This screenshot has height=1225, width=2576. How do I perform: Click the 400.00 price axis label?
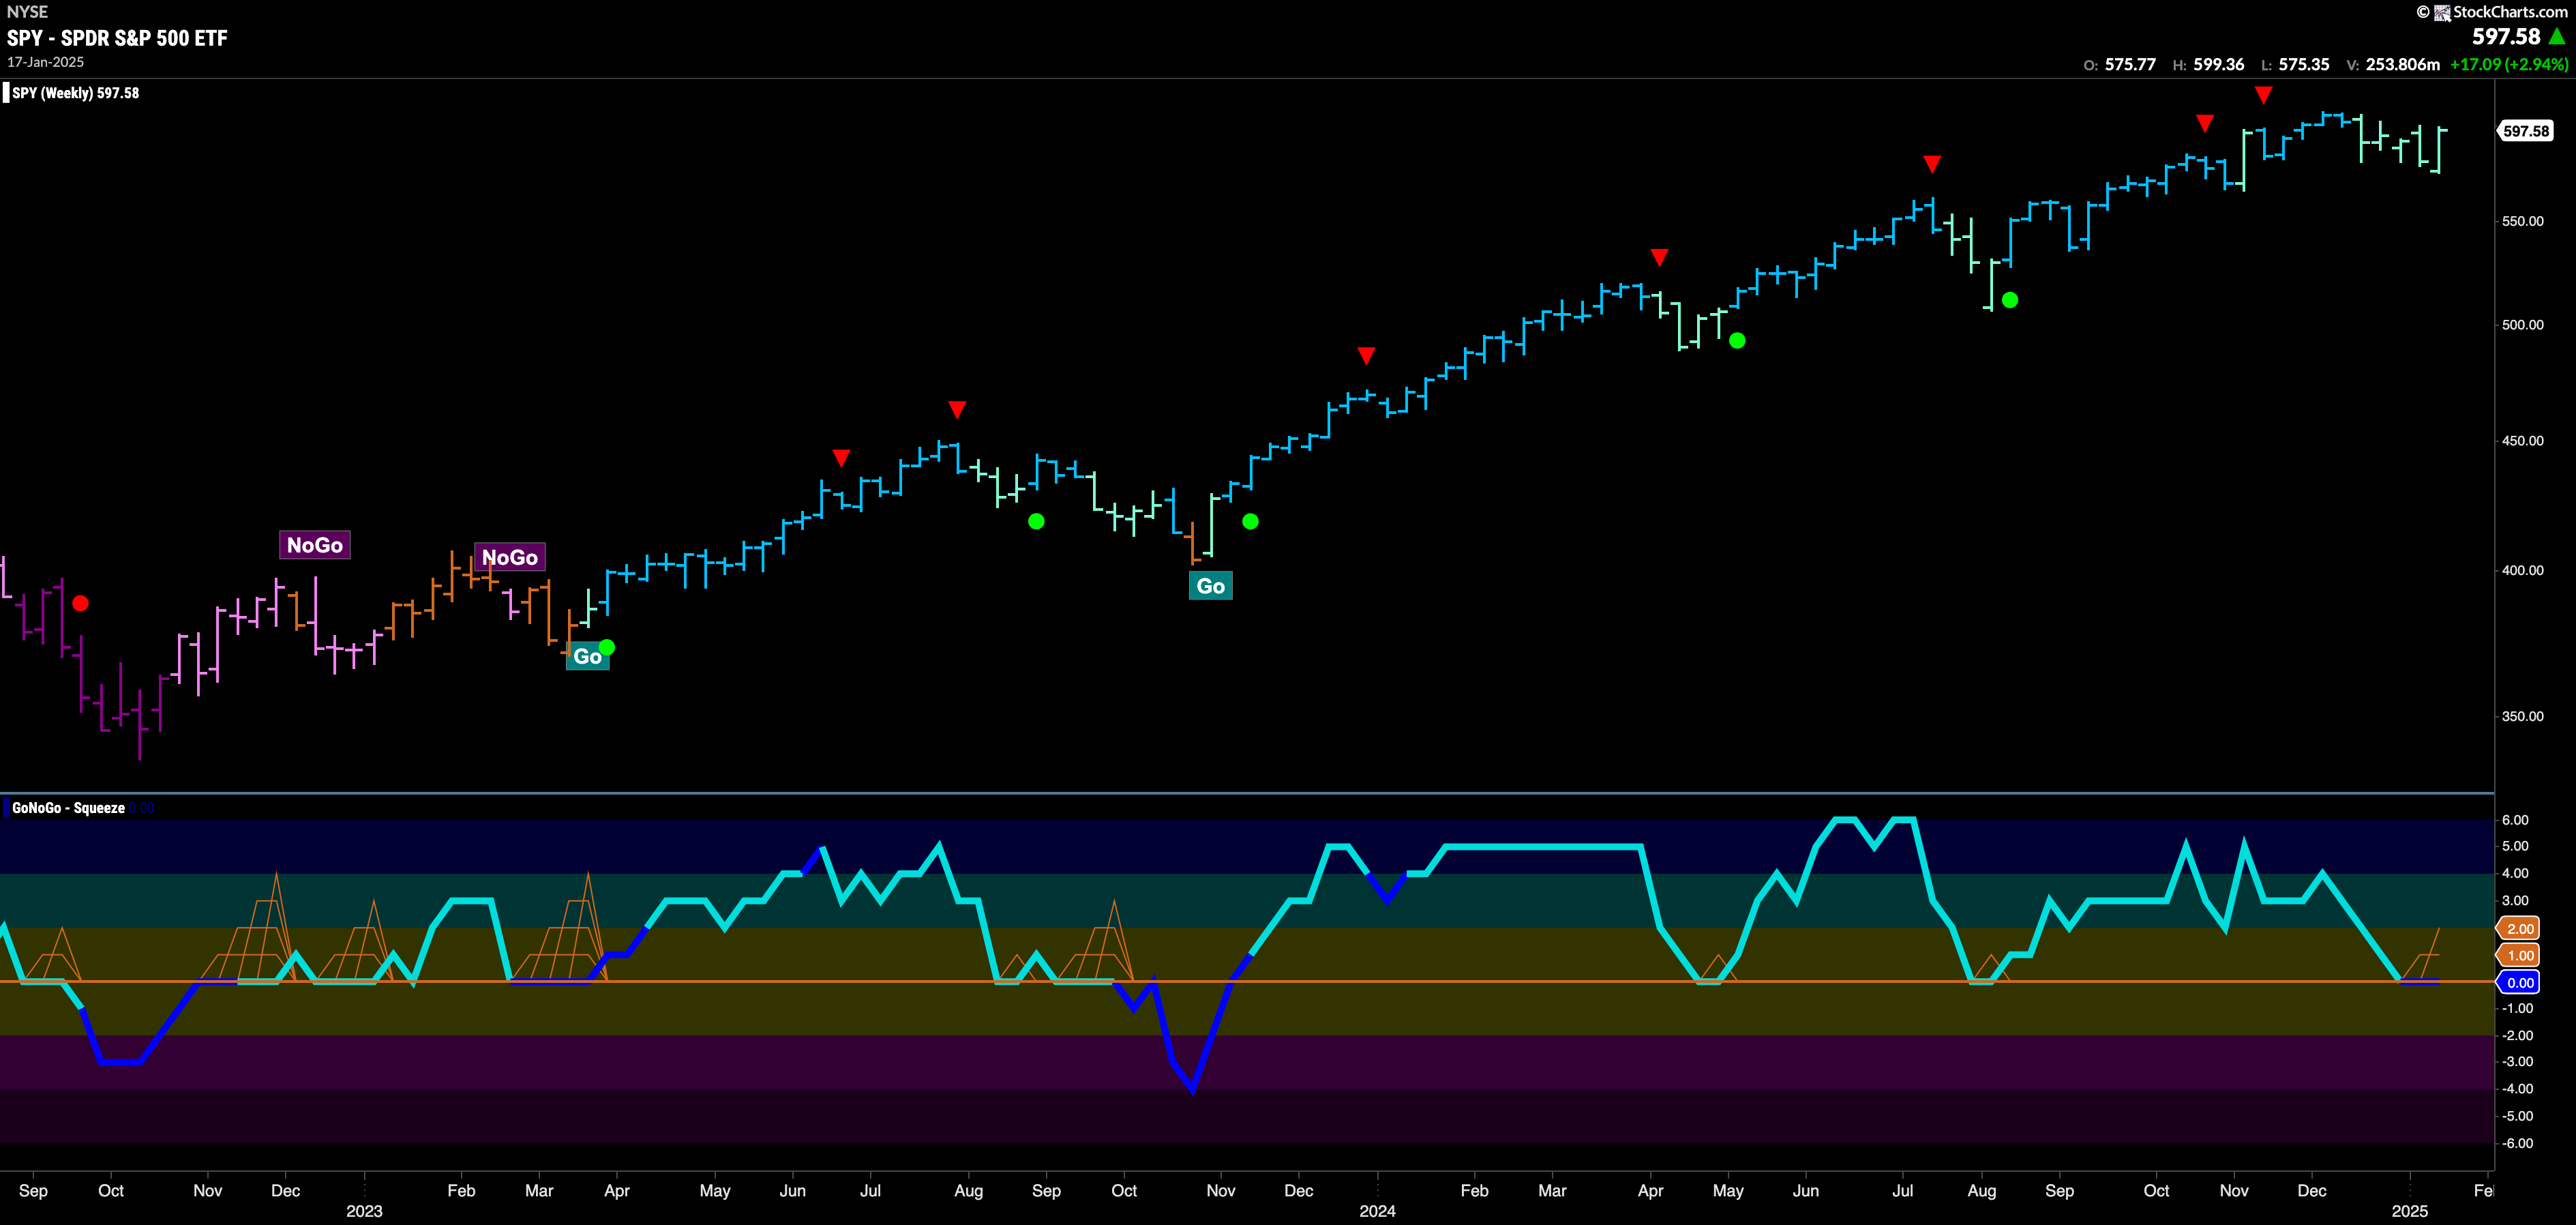pyautogui.click(x=2522, y=570)
